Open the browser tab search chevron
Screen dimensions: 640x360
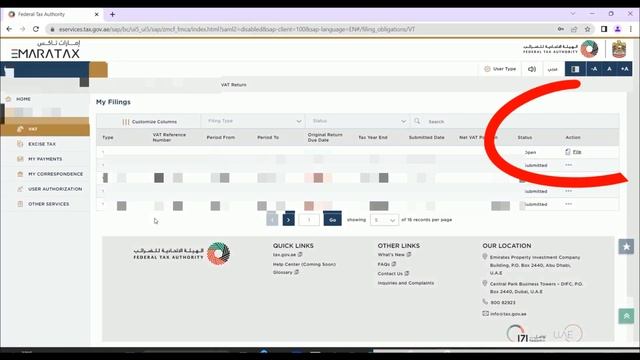click(x=573, y=14)
